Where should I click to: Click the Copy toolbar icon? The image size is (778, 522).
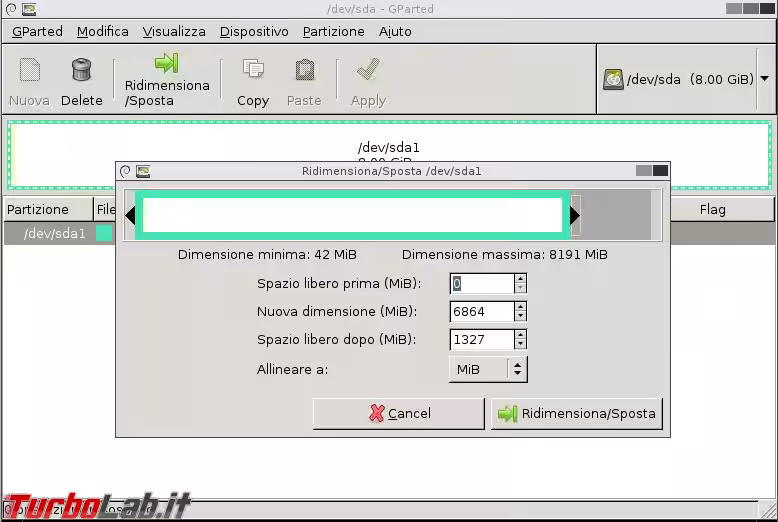pos(253,70)
